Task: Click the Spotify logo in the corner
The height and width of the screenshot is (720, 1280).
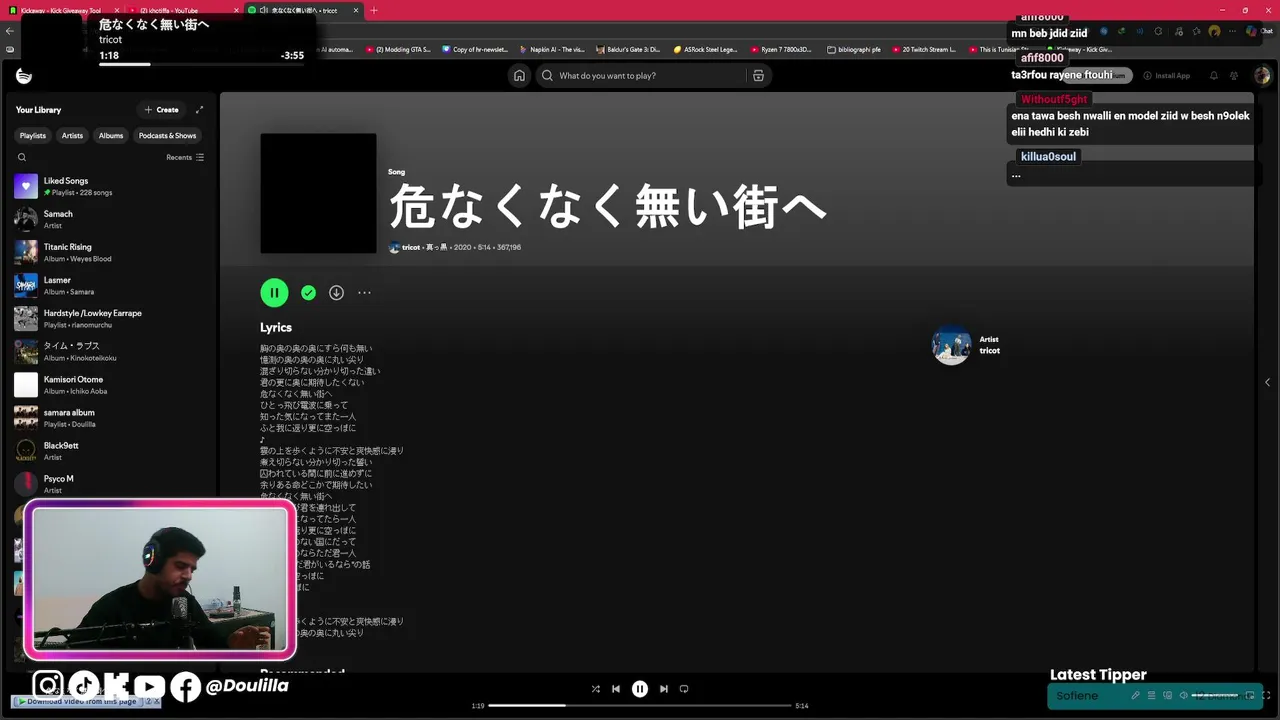Action: tap(24, 76)
